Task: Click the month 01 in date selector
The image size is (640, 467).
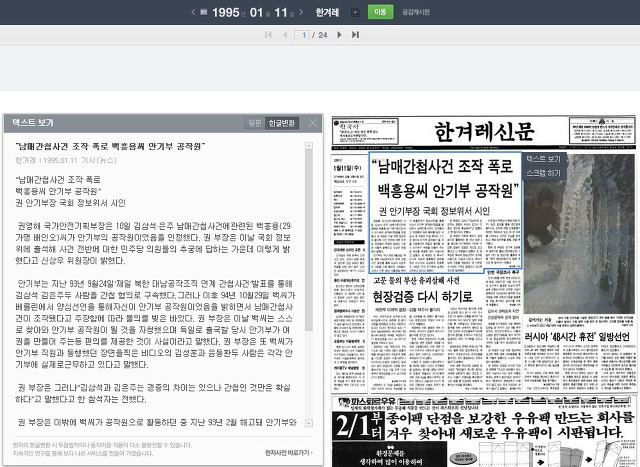Action: tap(256, 12)
